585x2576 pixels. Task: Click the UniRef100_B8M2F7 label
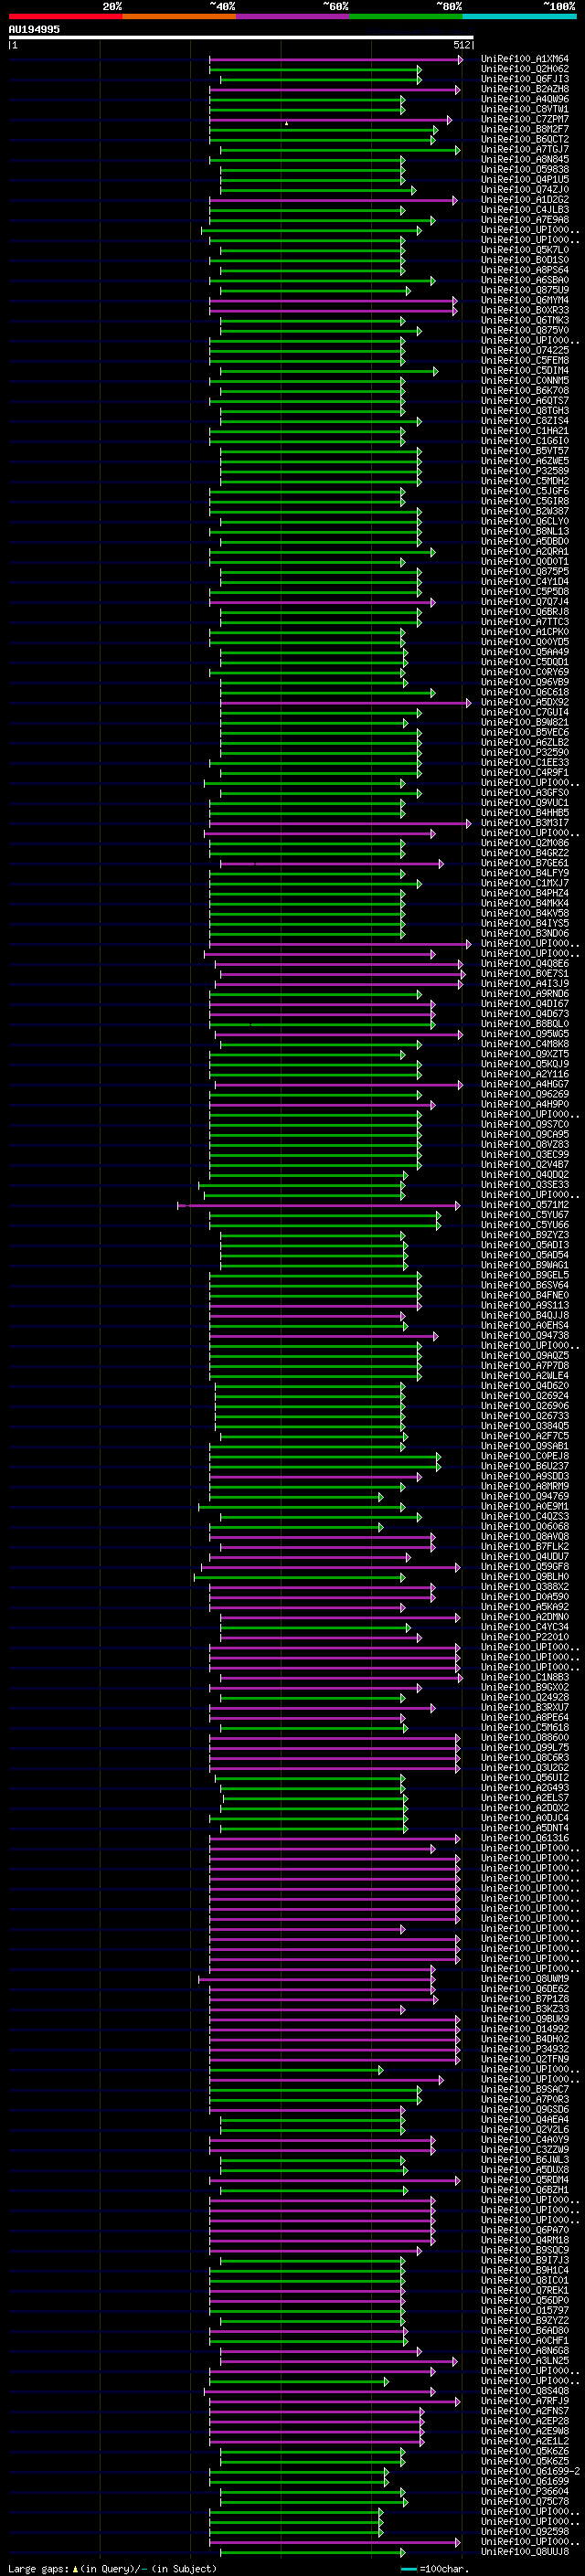tap(525, 129)
